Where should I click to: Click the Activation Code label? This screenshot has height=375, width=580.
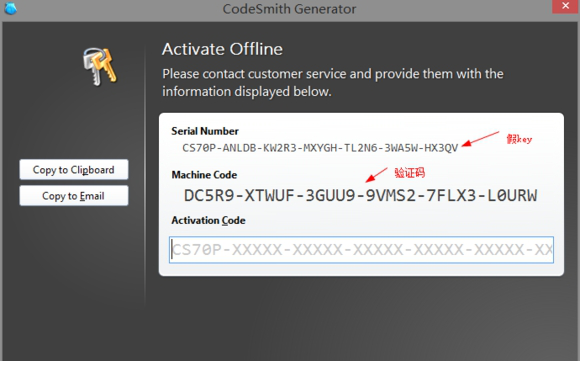click(208, 220)
